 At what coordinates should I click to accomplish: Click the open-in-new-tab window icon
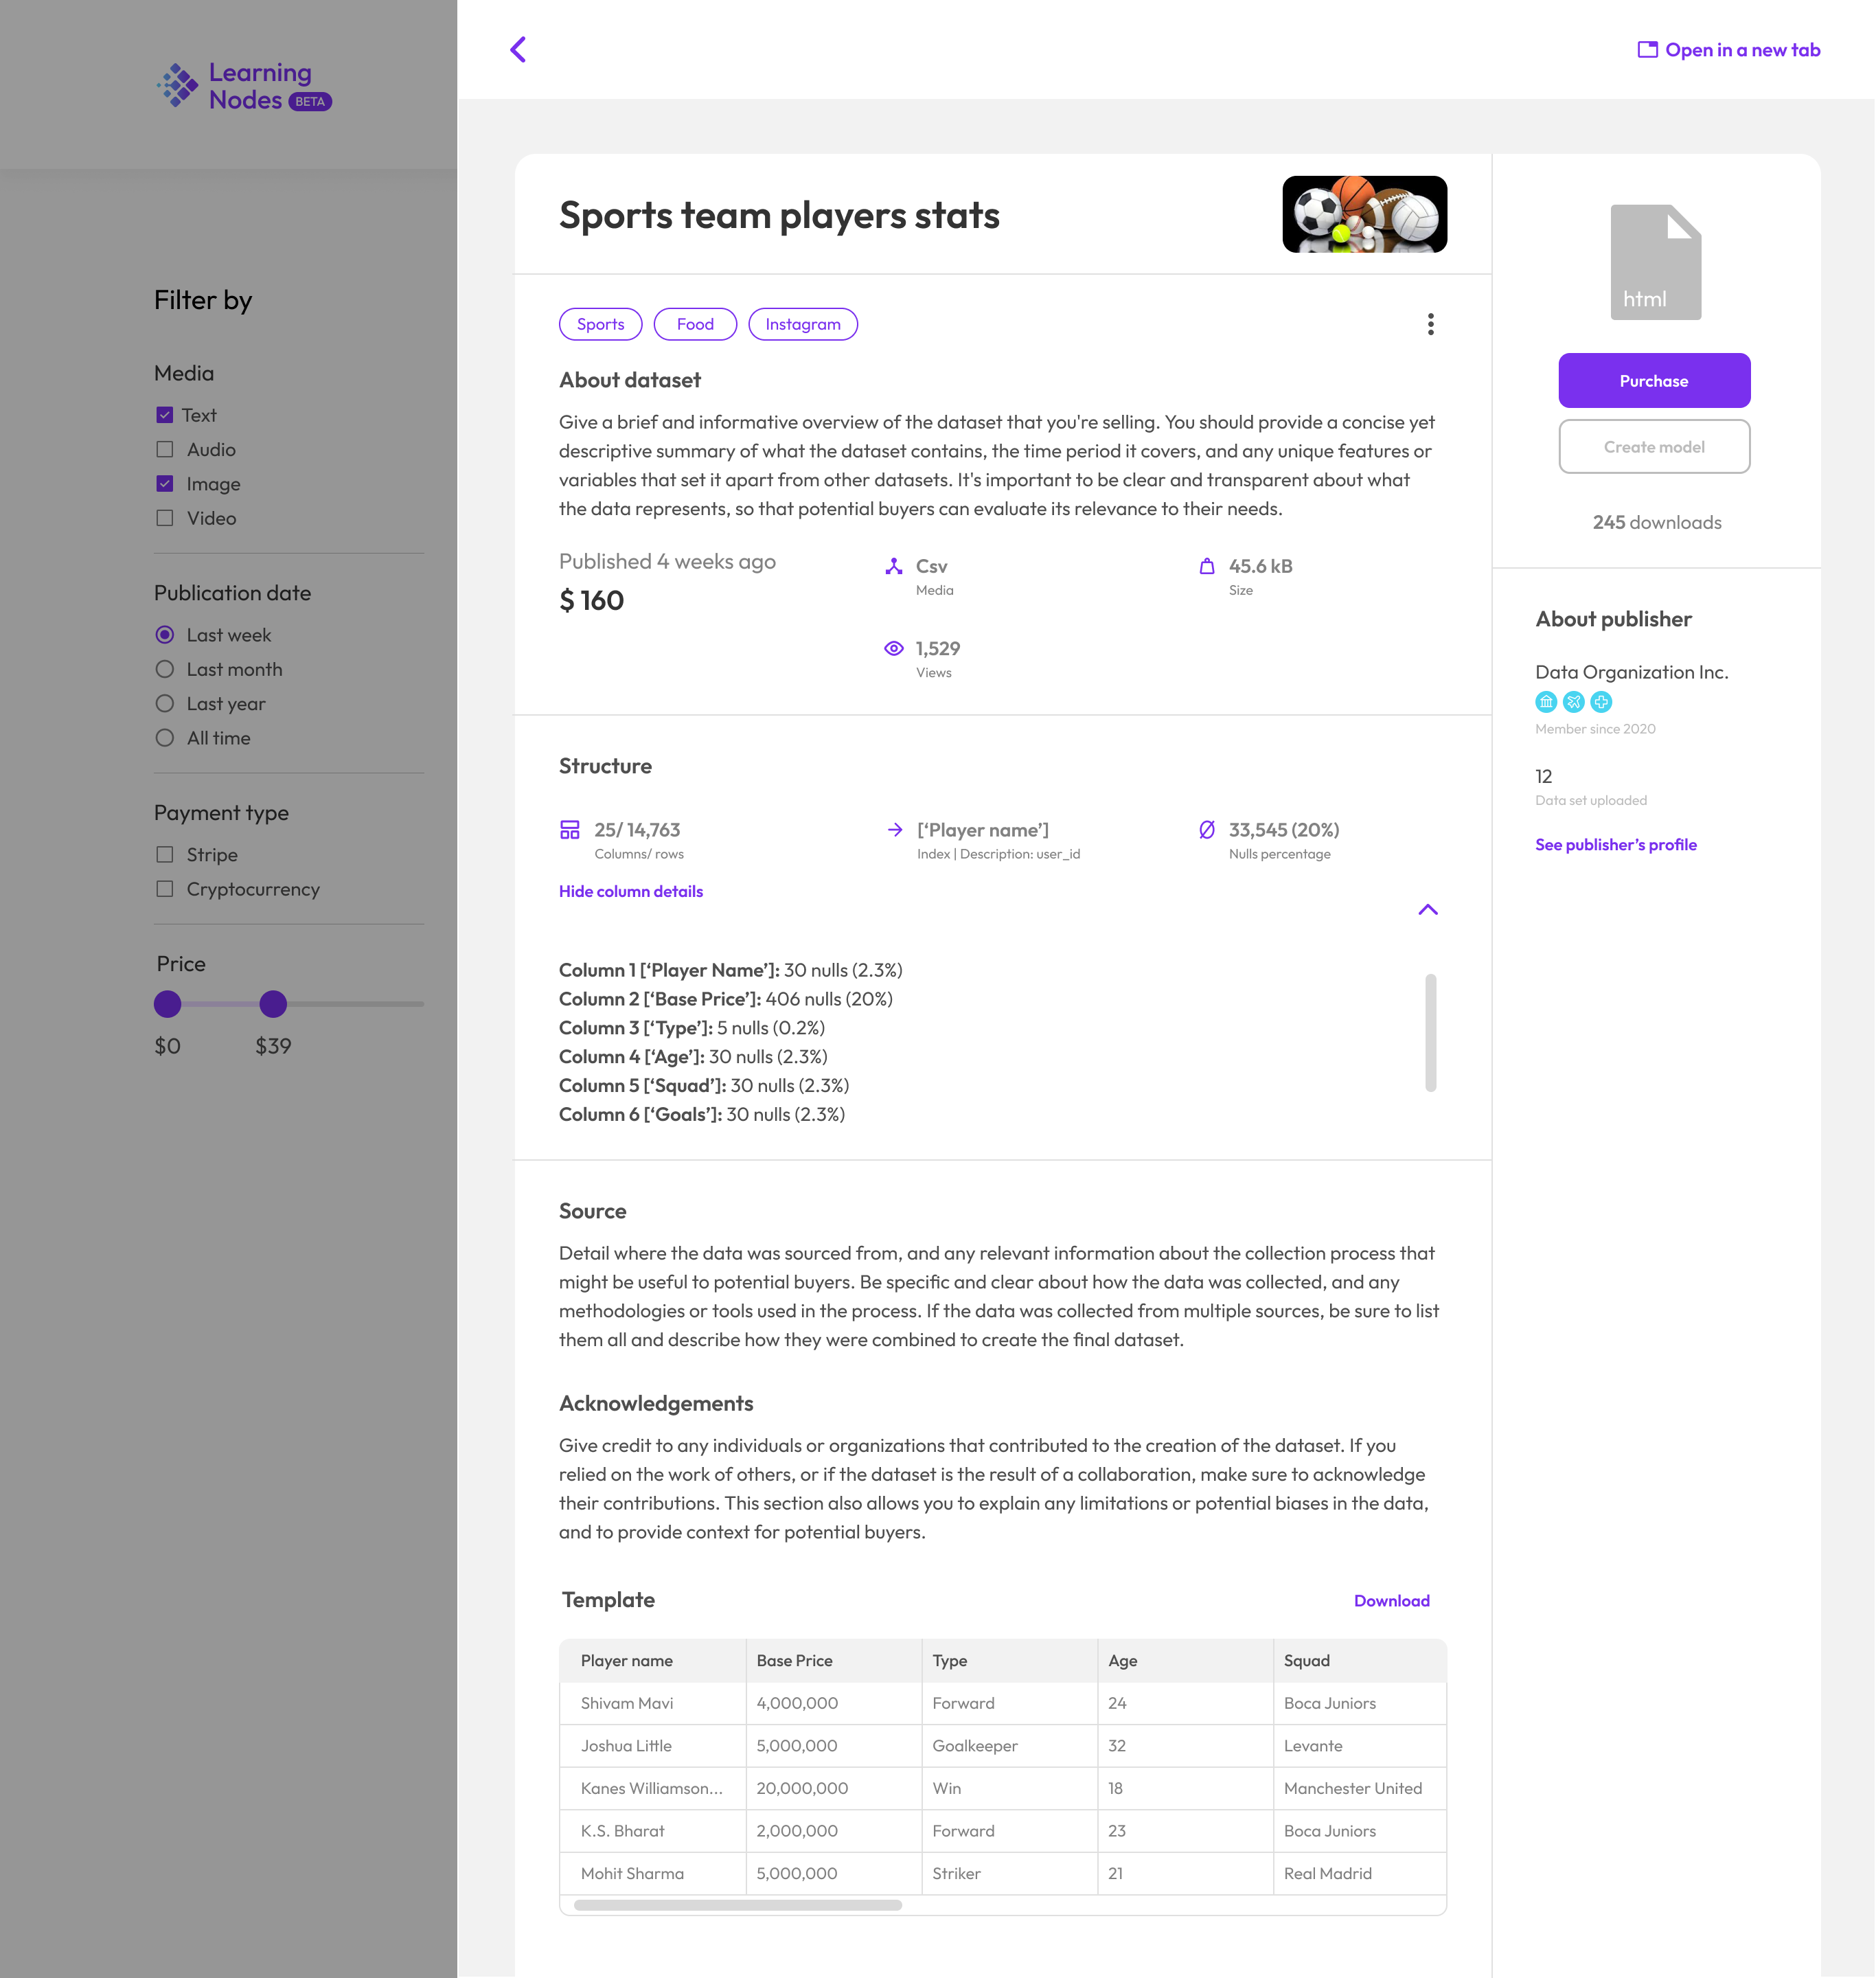[x=1647, y=50]
